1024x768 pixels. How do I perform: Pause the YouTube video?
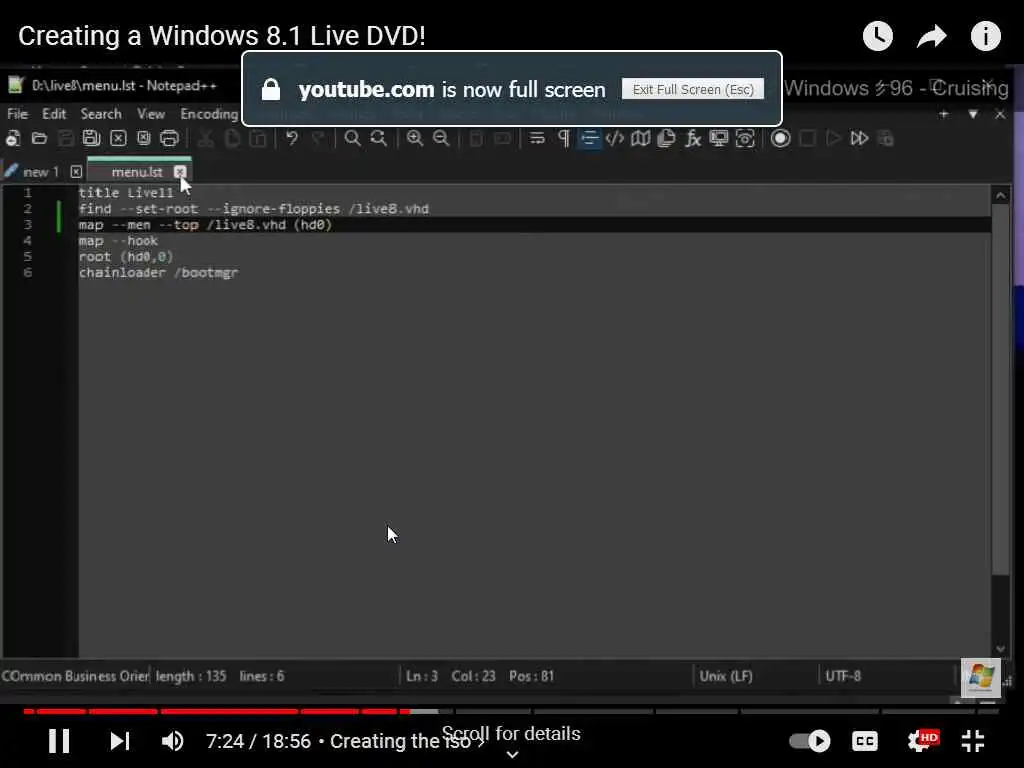[59, 741]
